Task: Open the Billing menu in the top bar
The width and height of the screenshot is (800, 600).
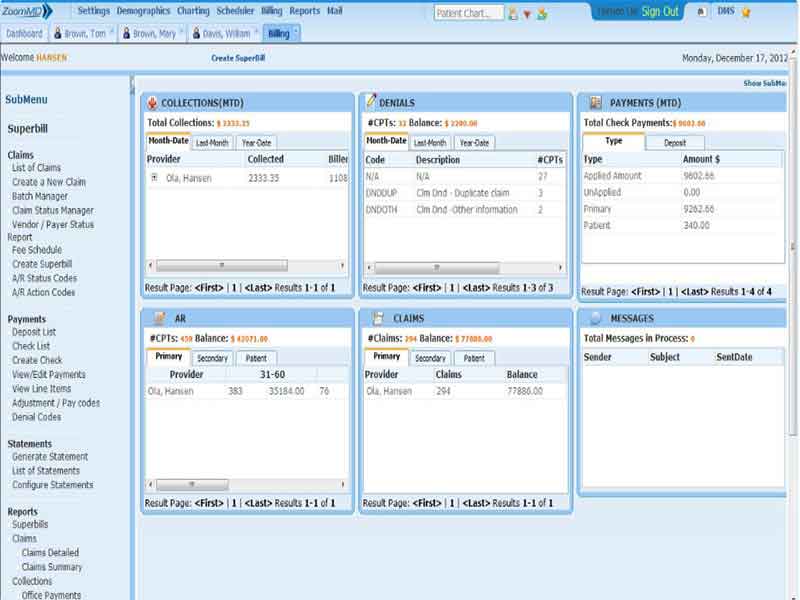Action: (x=271, y=11)
